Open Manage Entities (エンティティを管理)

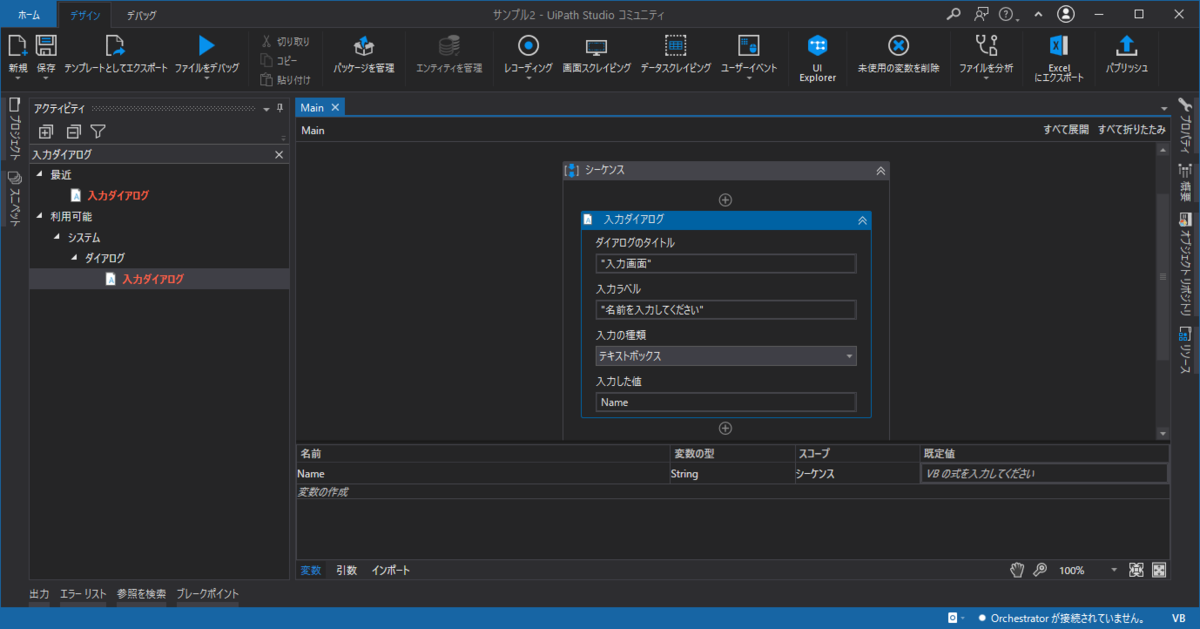[x=450, y=54]
